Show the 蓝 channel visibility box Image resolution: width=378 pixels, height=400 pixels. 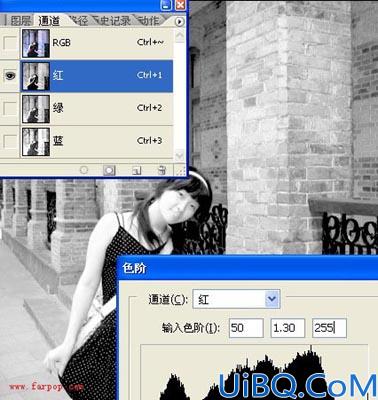pyautogui.click(x=10, y=141)
